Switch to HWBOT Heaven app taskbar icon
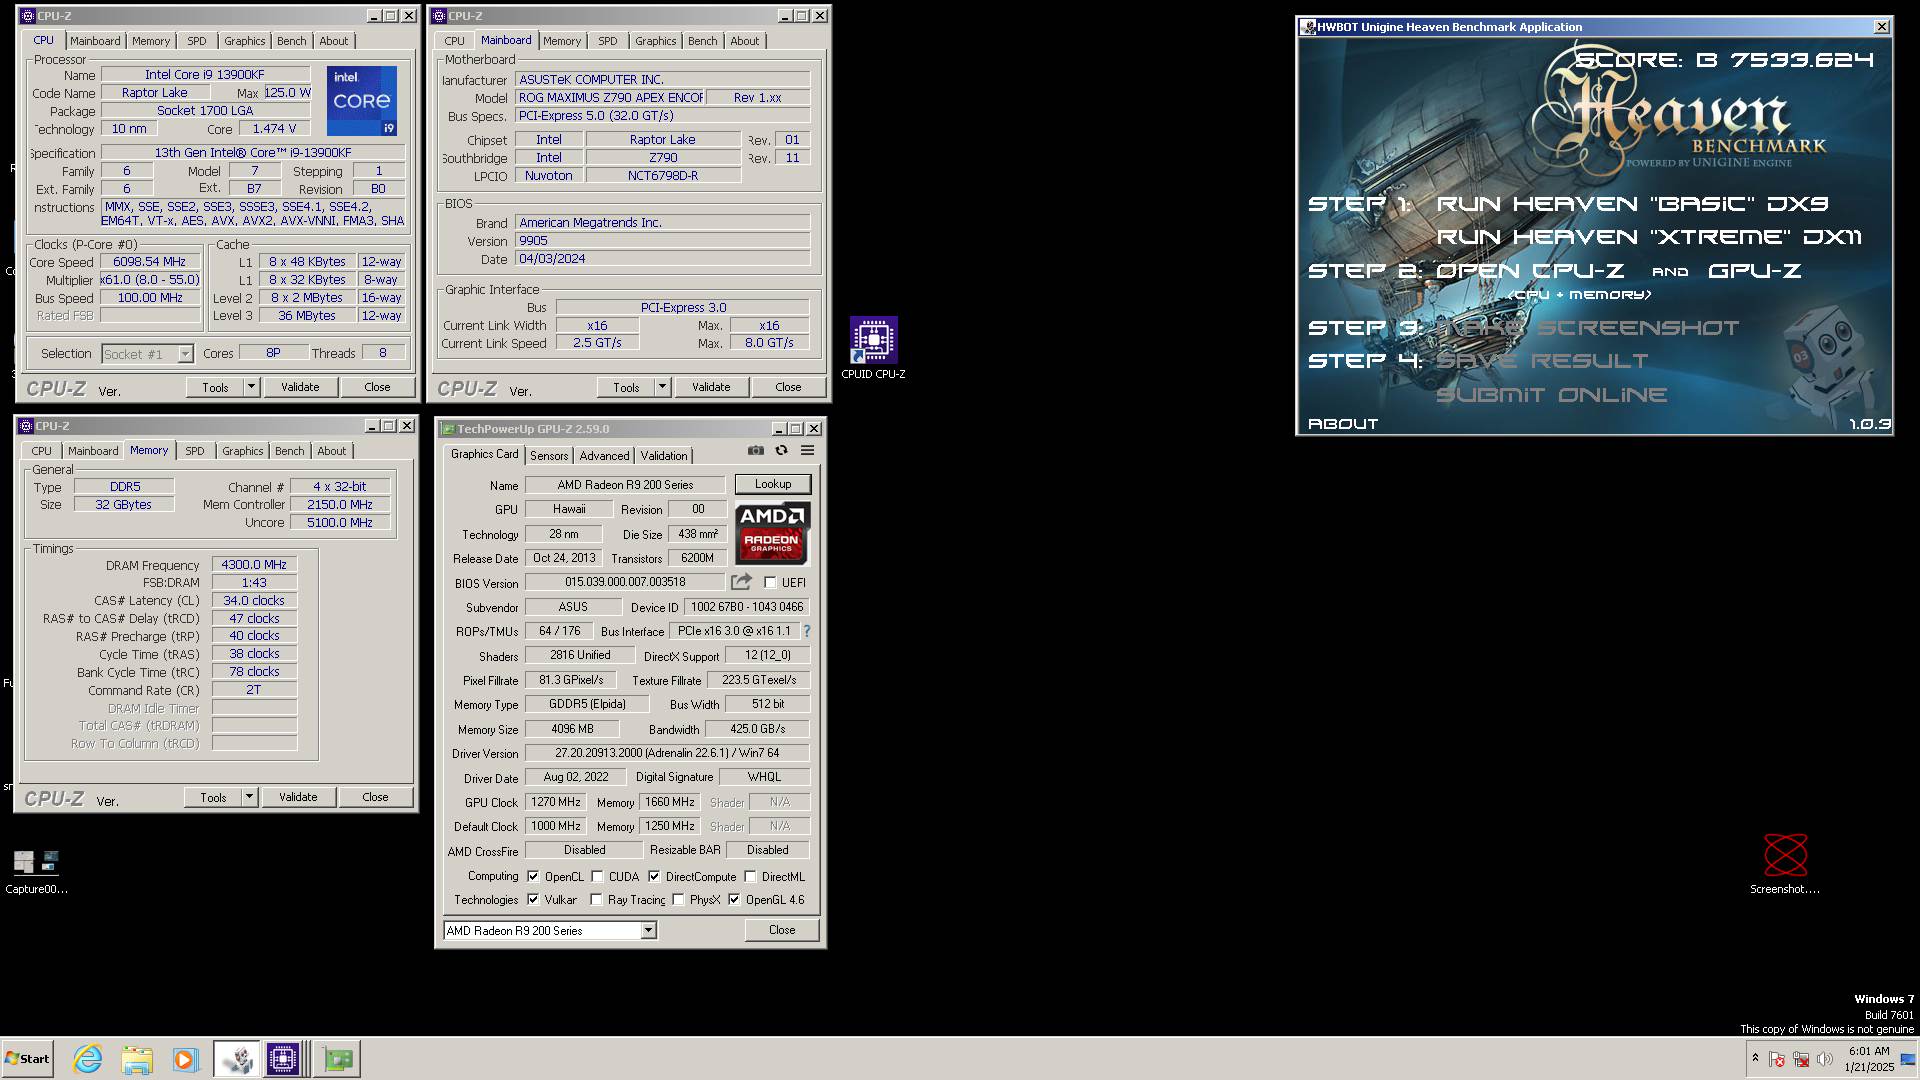The width and height of the screenshot is (1920, 1080). 237,1059
